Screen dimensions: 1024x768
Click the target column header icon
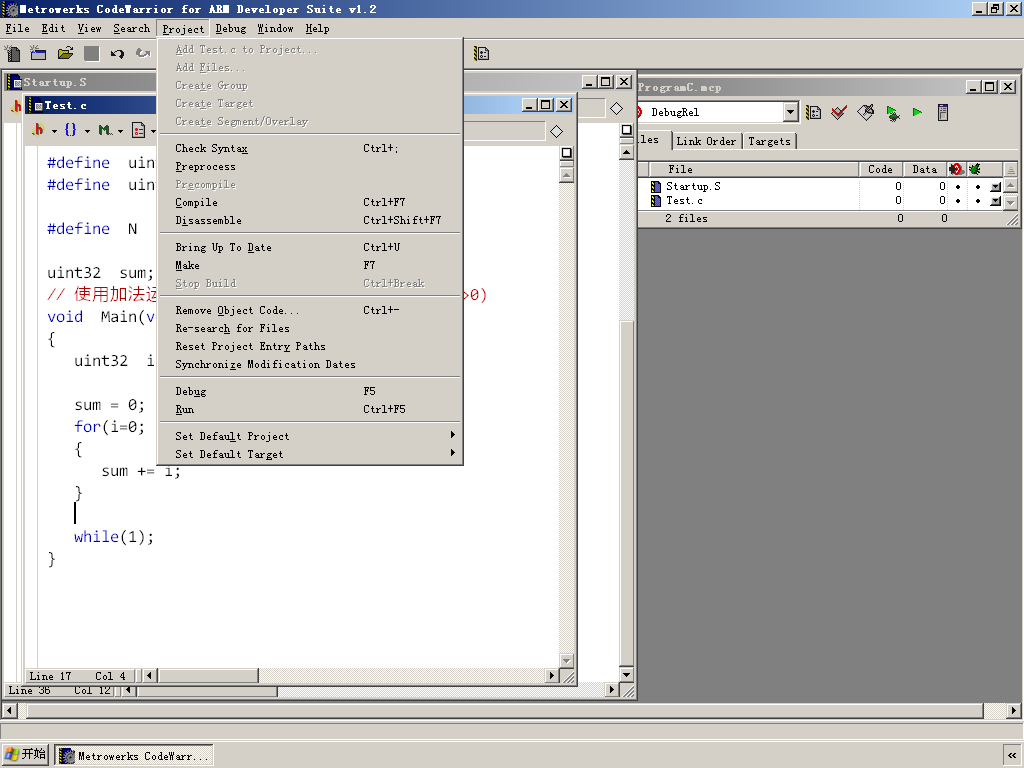(956, 169)
